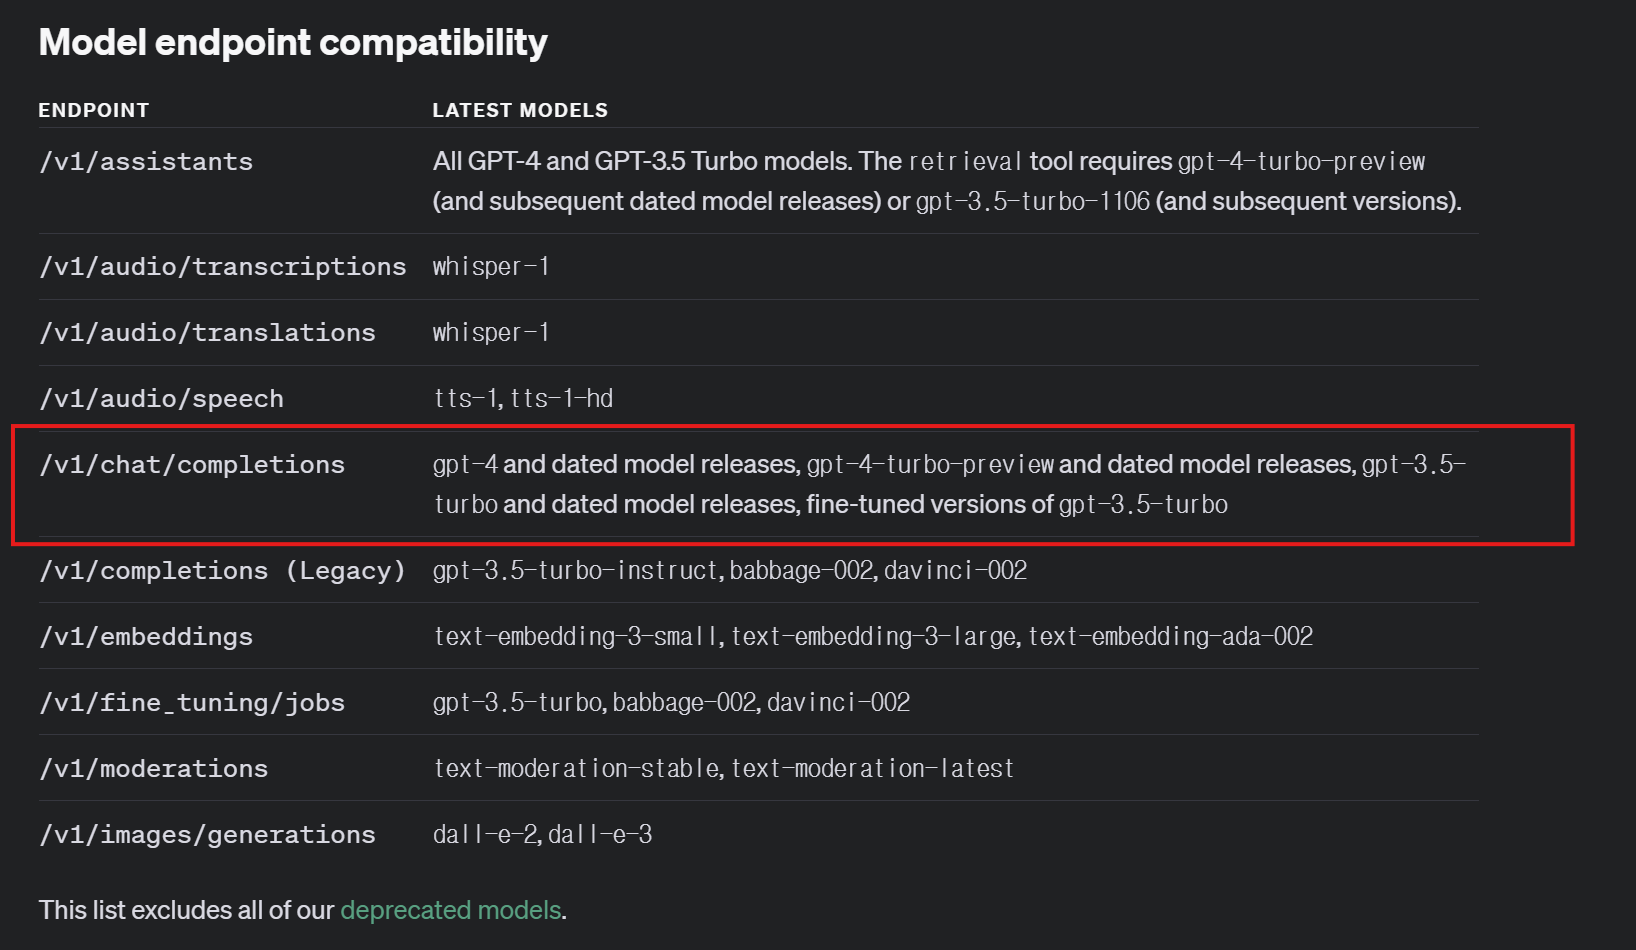
Task: Select the /v1/assistants endpoint cell
Action: [146, 162]
